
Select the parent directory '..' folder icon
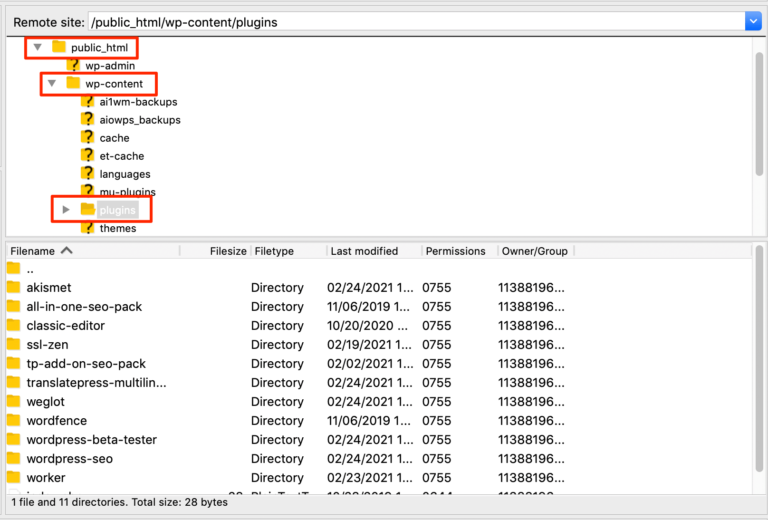(x=14, y=268)
